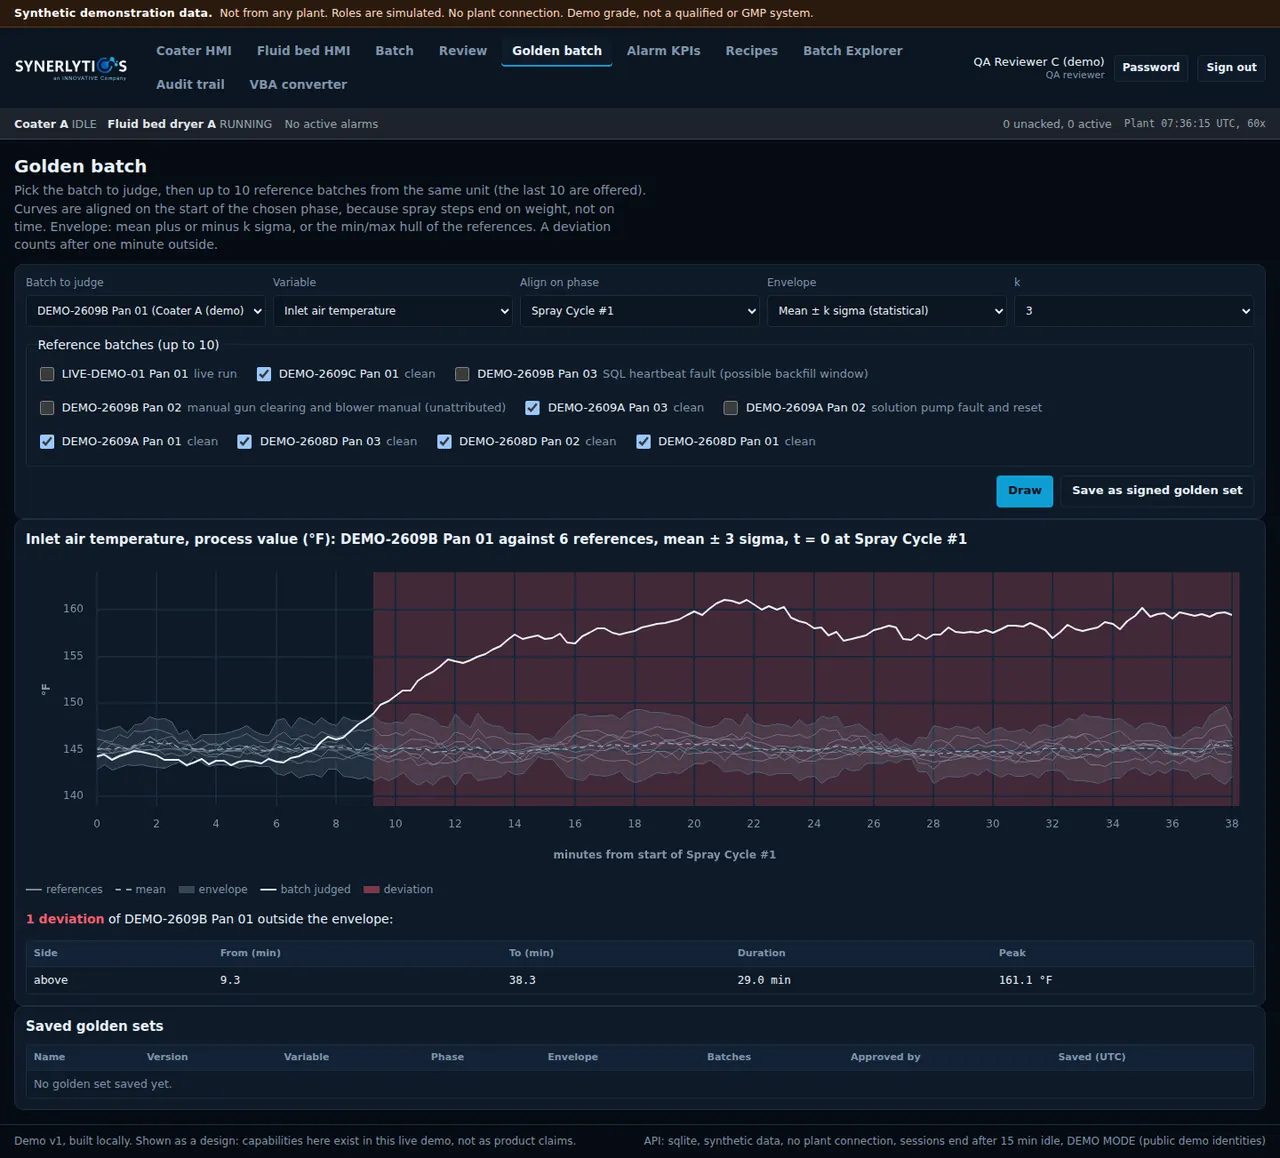Open the Review tab
The width and height of the screenshot is (1280, 1158).
pos(463,51)
